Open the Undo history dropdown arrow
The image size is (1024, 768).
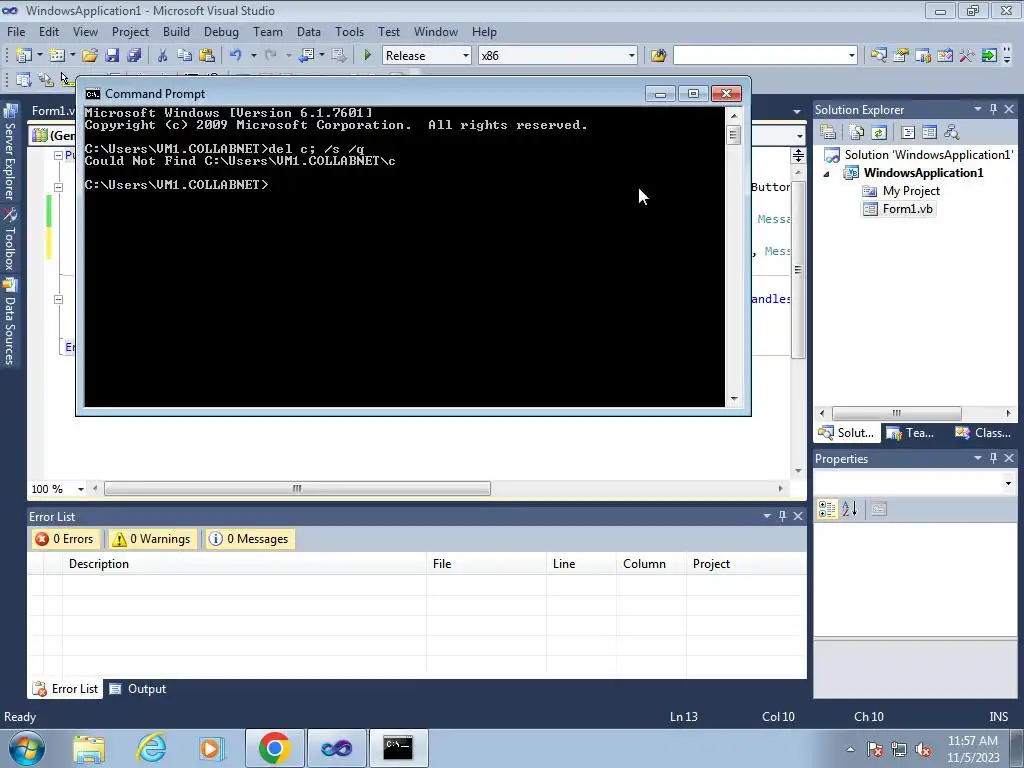click(x=253, y=56)
